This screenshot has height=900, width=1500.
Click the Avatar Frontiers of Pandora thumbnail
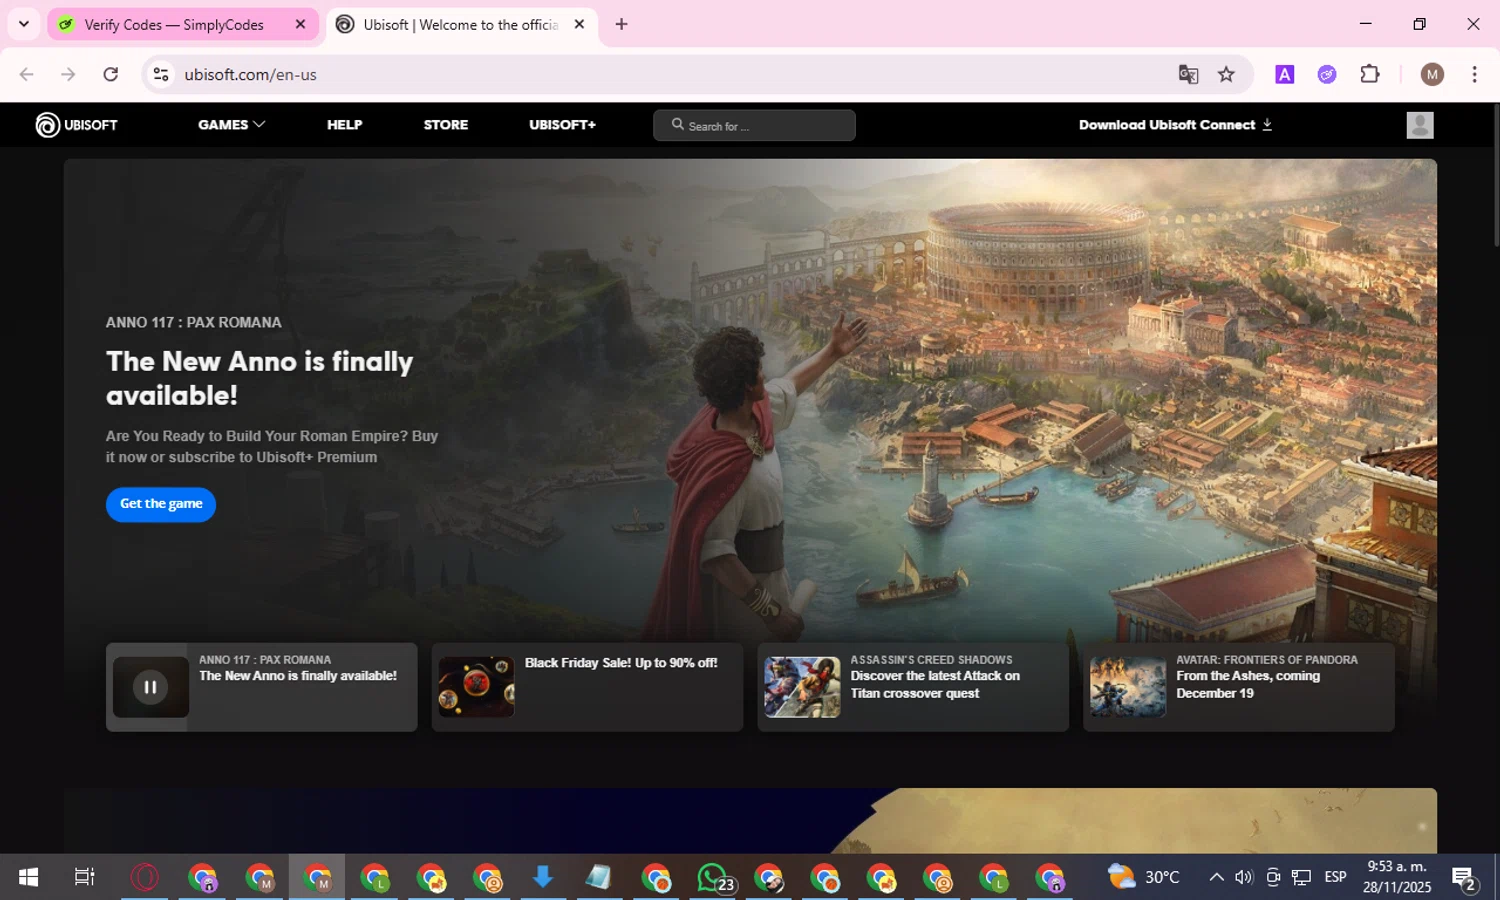coord(1127,687)
